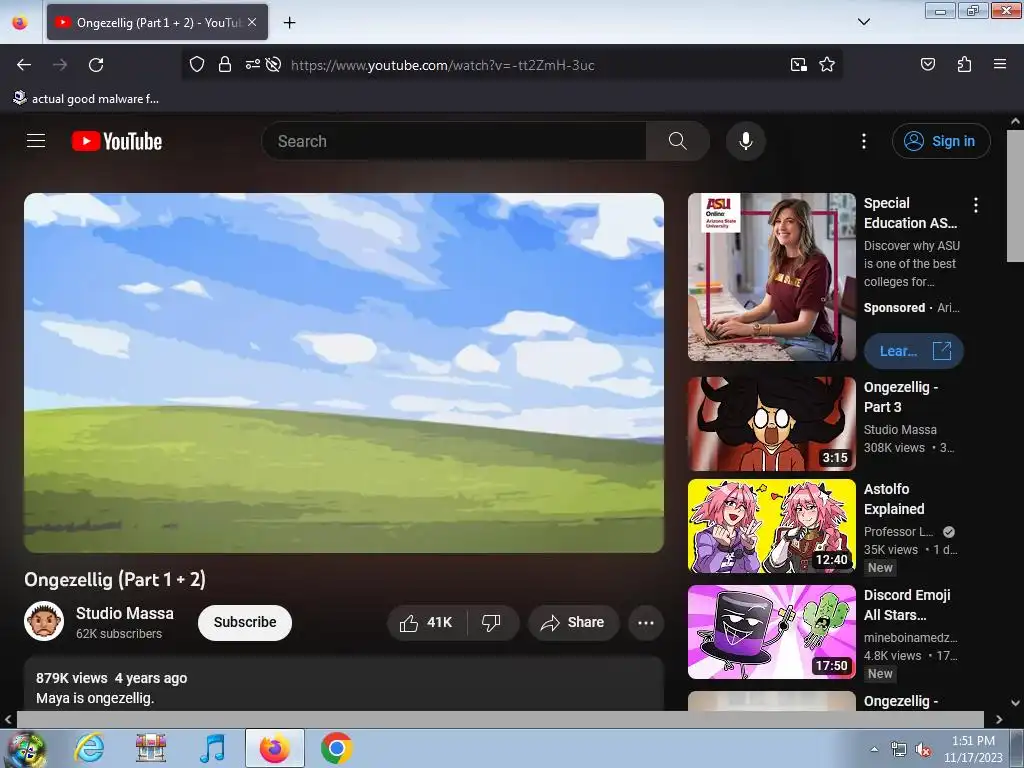Click the autoplay blocked icon in URL bar
Viewport: 1024px width, 768px height.
[274, 65]
